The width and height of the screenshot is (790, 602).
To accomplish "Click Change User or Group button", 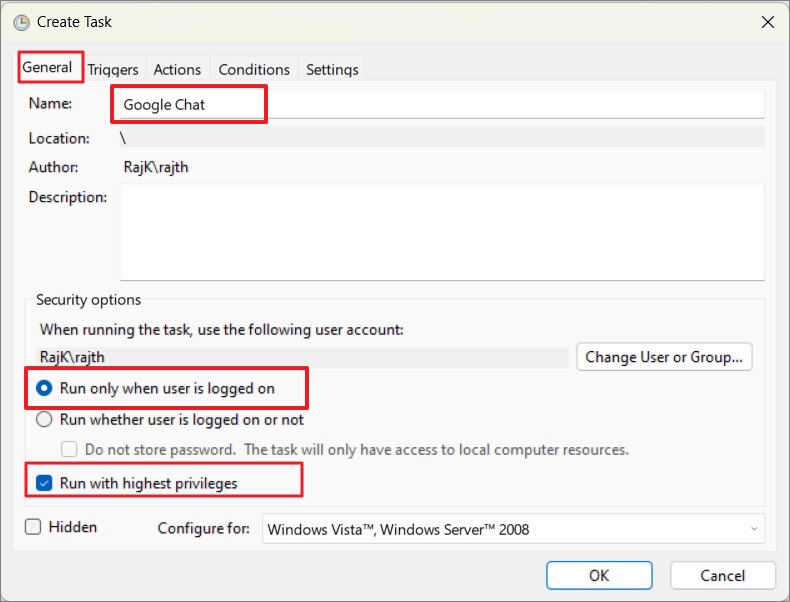I will tap(664, 357).
